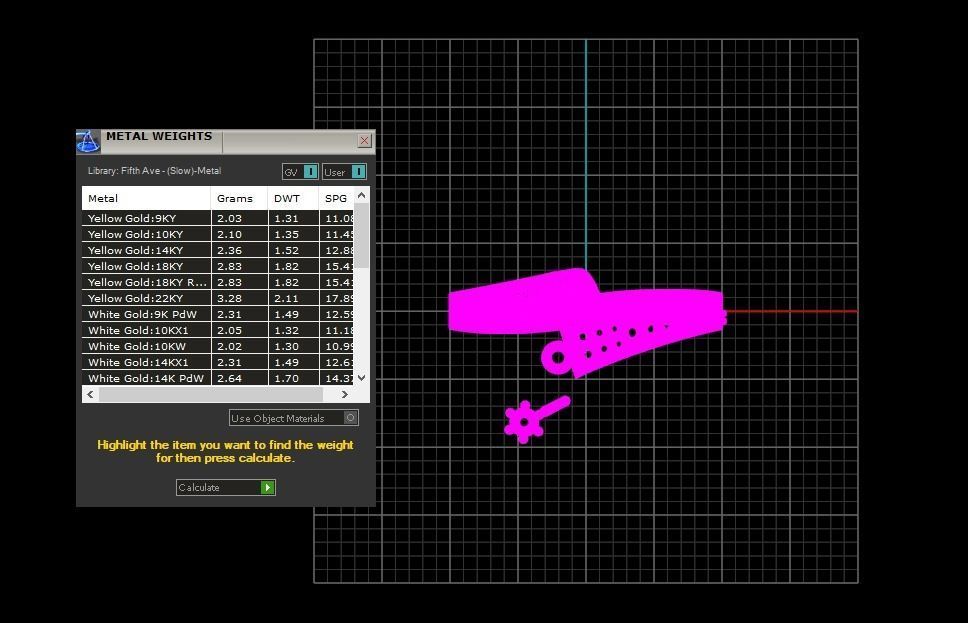Viewport: 968px width, 623px height.
Task: Select the Yellow Gold:14KY row
Action: [x=218, y=250]
